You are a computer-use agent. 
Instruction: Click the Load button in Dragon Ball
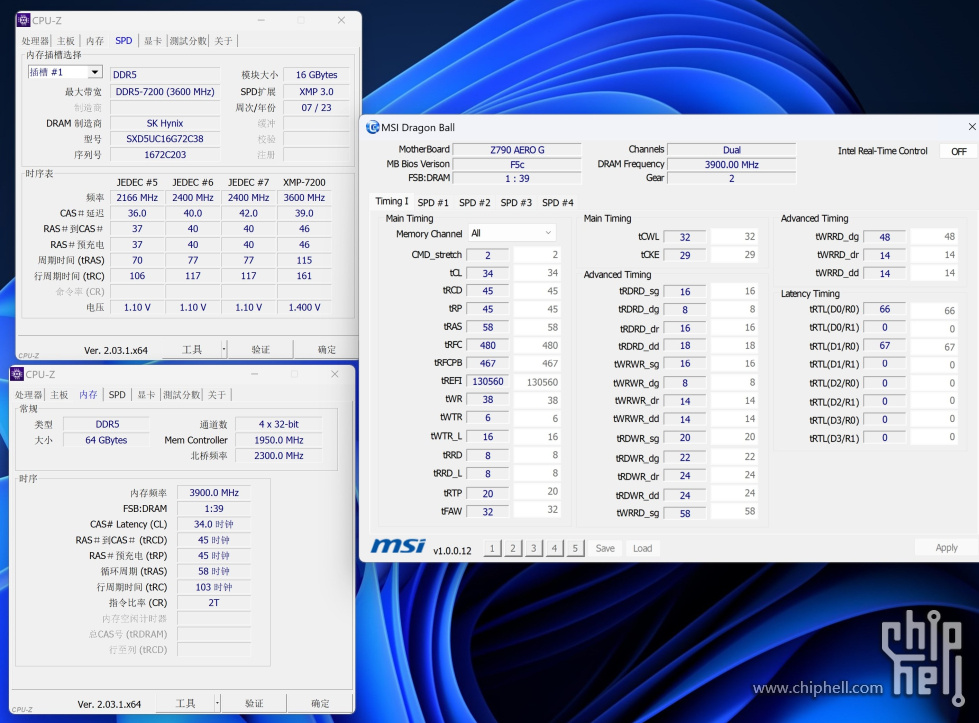[x=642, y=548]
